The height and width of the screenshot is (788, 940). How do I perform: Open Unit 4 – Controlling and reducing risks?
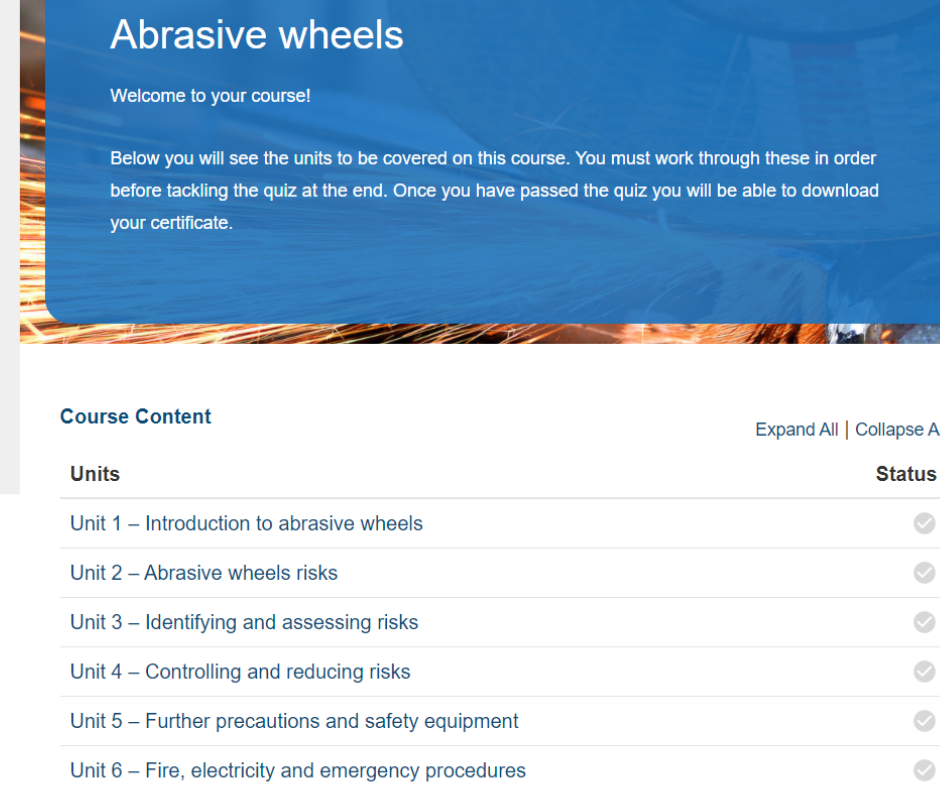pos(240,671)
